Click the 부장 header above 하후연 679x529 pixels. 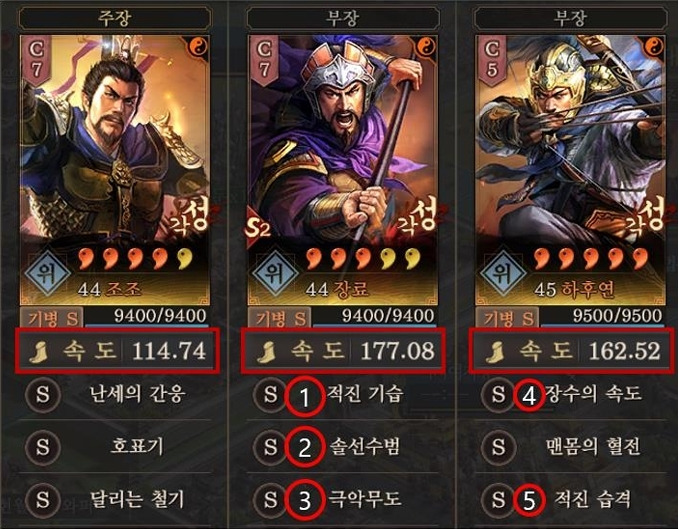click(x=570, y=18)
